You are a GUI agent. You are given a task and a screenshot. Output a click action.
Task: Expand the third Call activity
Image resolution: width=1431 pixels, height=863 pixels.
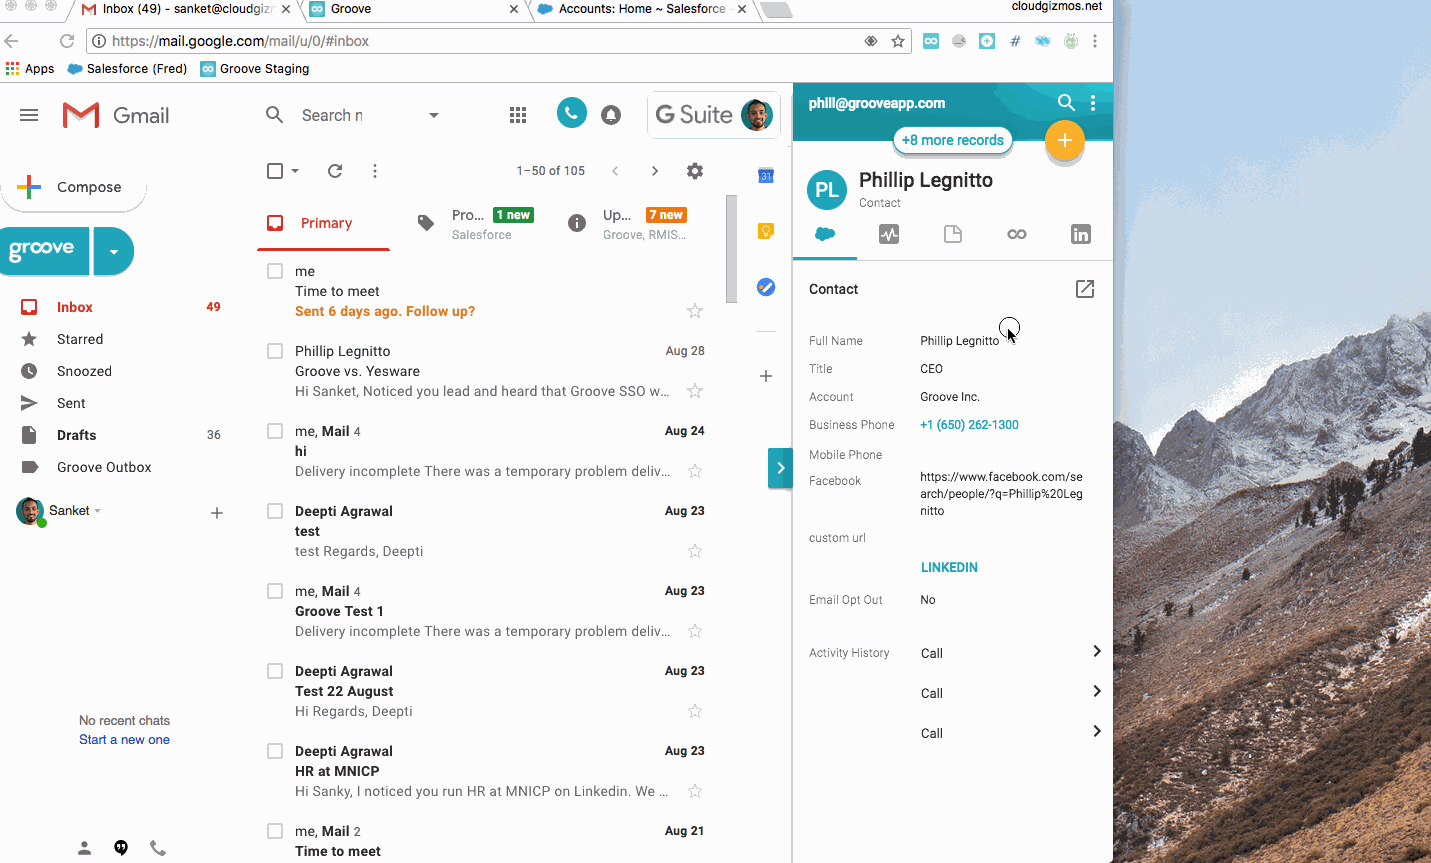[x=1097, y=731]
